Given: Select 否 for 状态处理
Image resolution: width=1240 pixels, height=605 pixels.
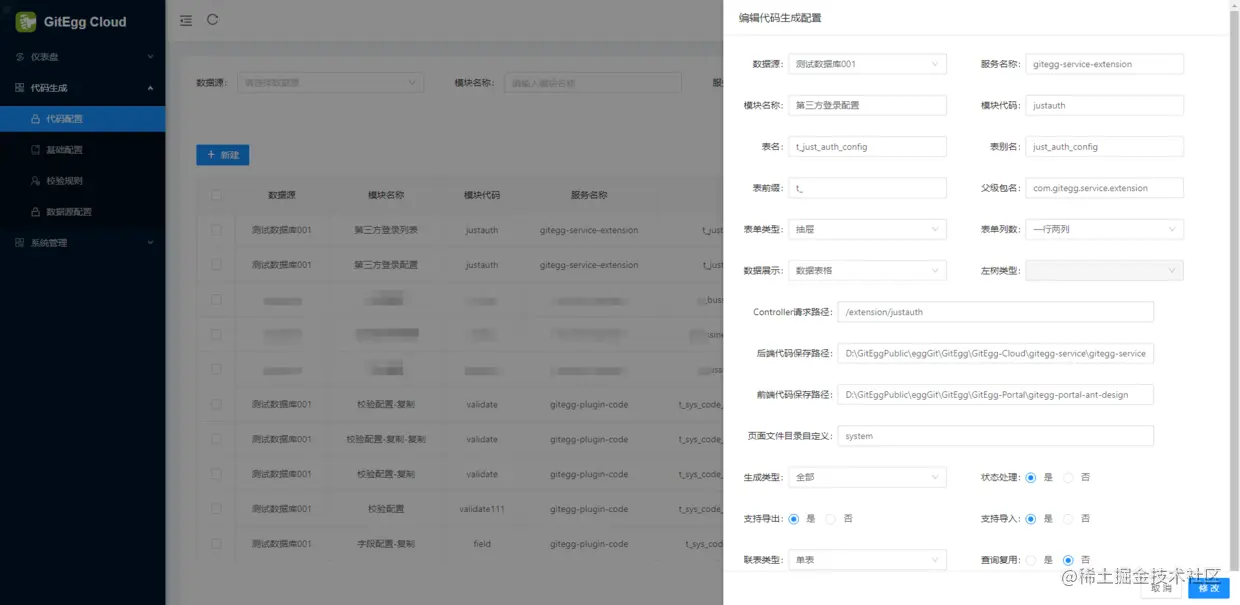Looking at the screenshot, I should (x=1068, y=477).
